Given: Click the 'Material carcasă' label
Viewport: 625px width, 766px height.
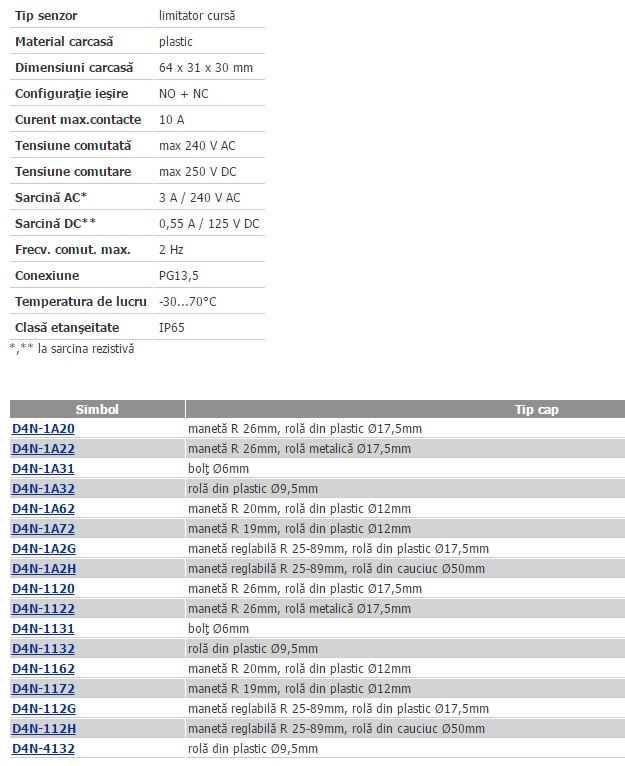Looking at the screenshot, I should coord(64,42).
